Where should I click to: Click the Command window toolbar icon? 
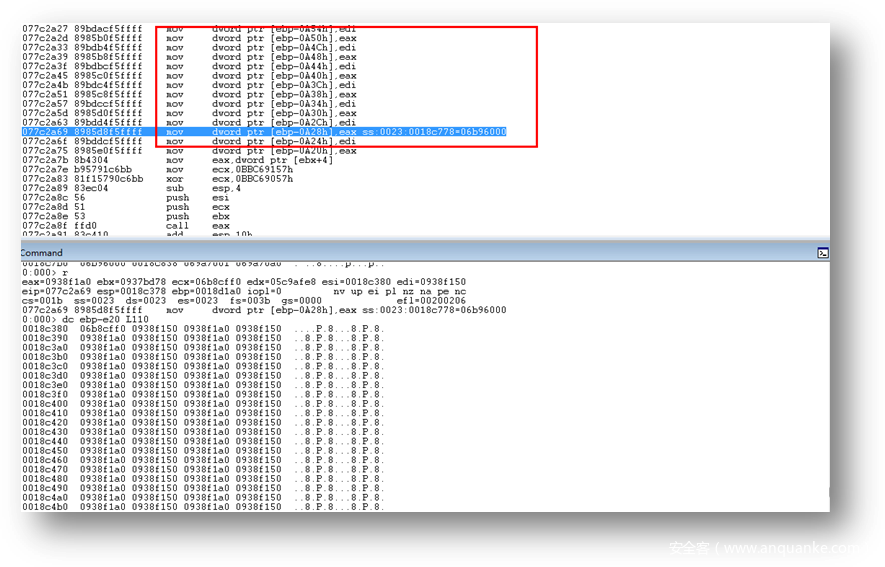[x=822, y=253]
